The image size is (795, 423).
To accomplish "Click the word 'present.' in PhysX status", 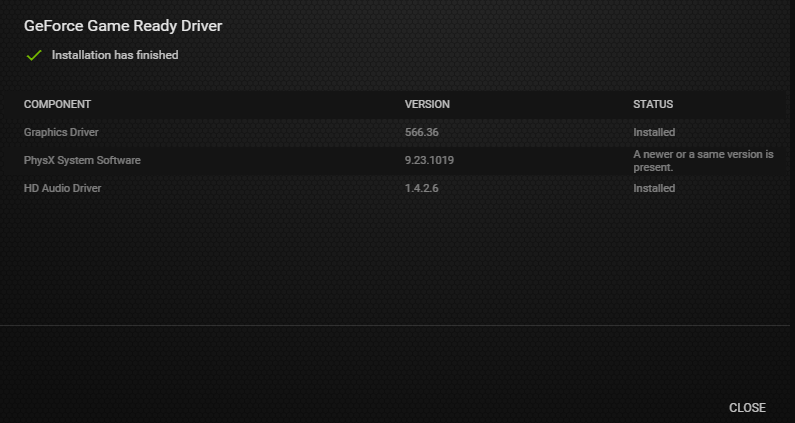I will (x=653, y=167).
